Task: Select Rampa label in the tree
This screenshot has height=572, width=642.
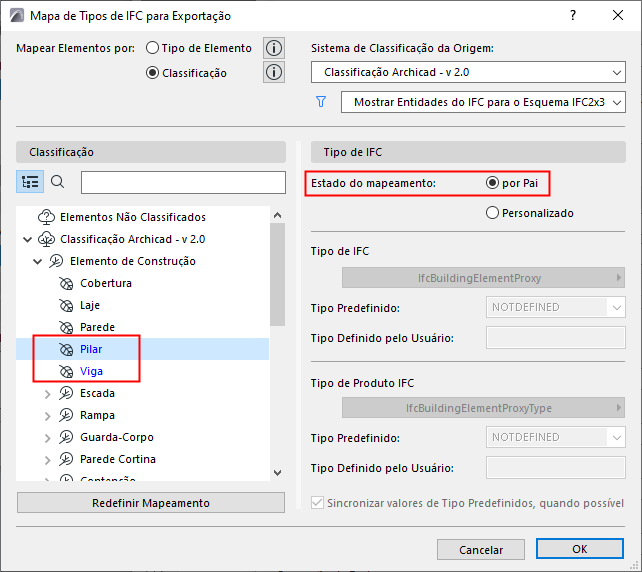Action: (x=97, y=415)
